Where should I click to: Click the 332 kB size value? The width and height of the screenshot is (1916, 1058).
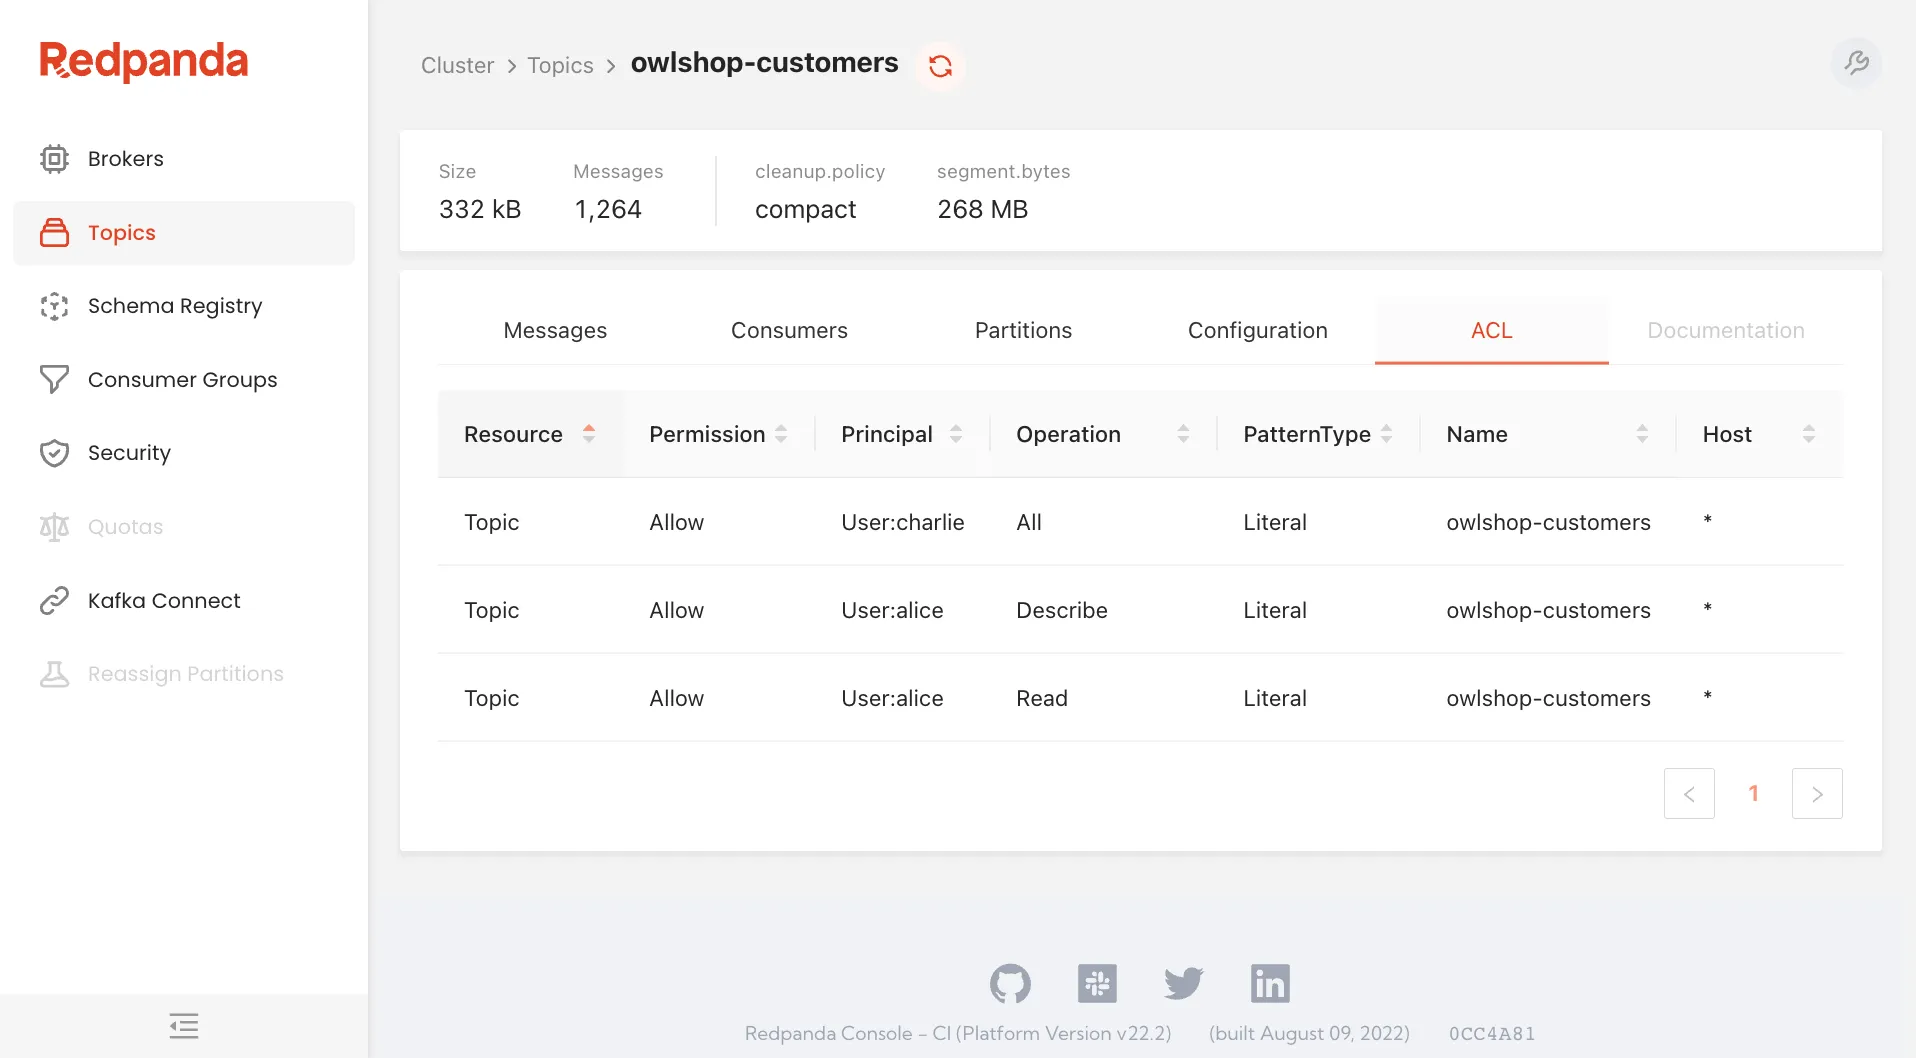pyautogui.click(x=479, y=210)
